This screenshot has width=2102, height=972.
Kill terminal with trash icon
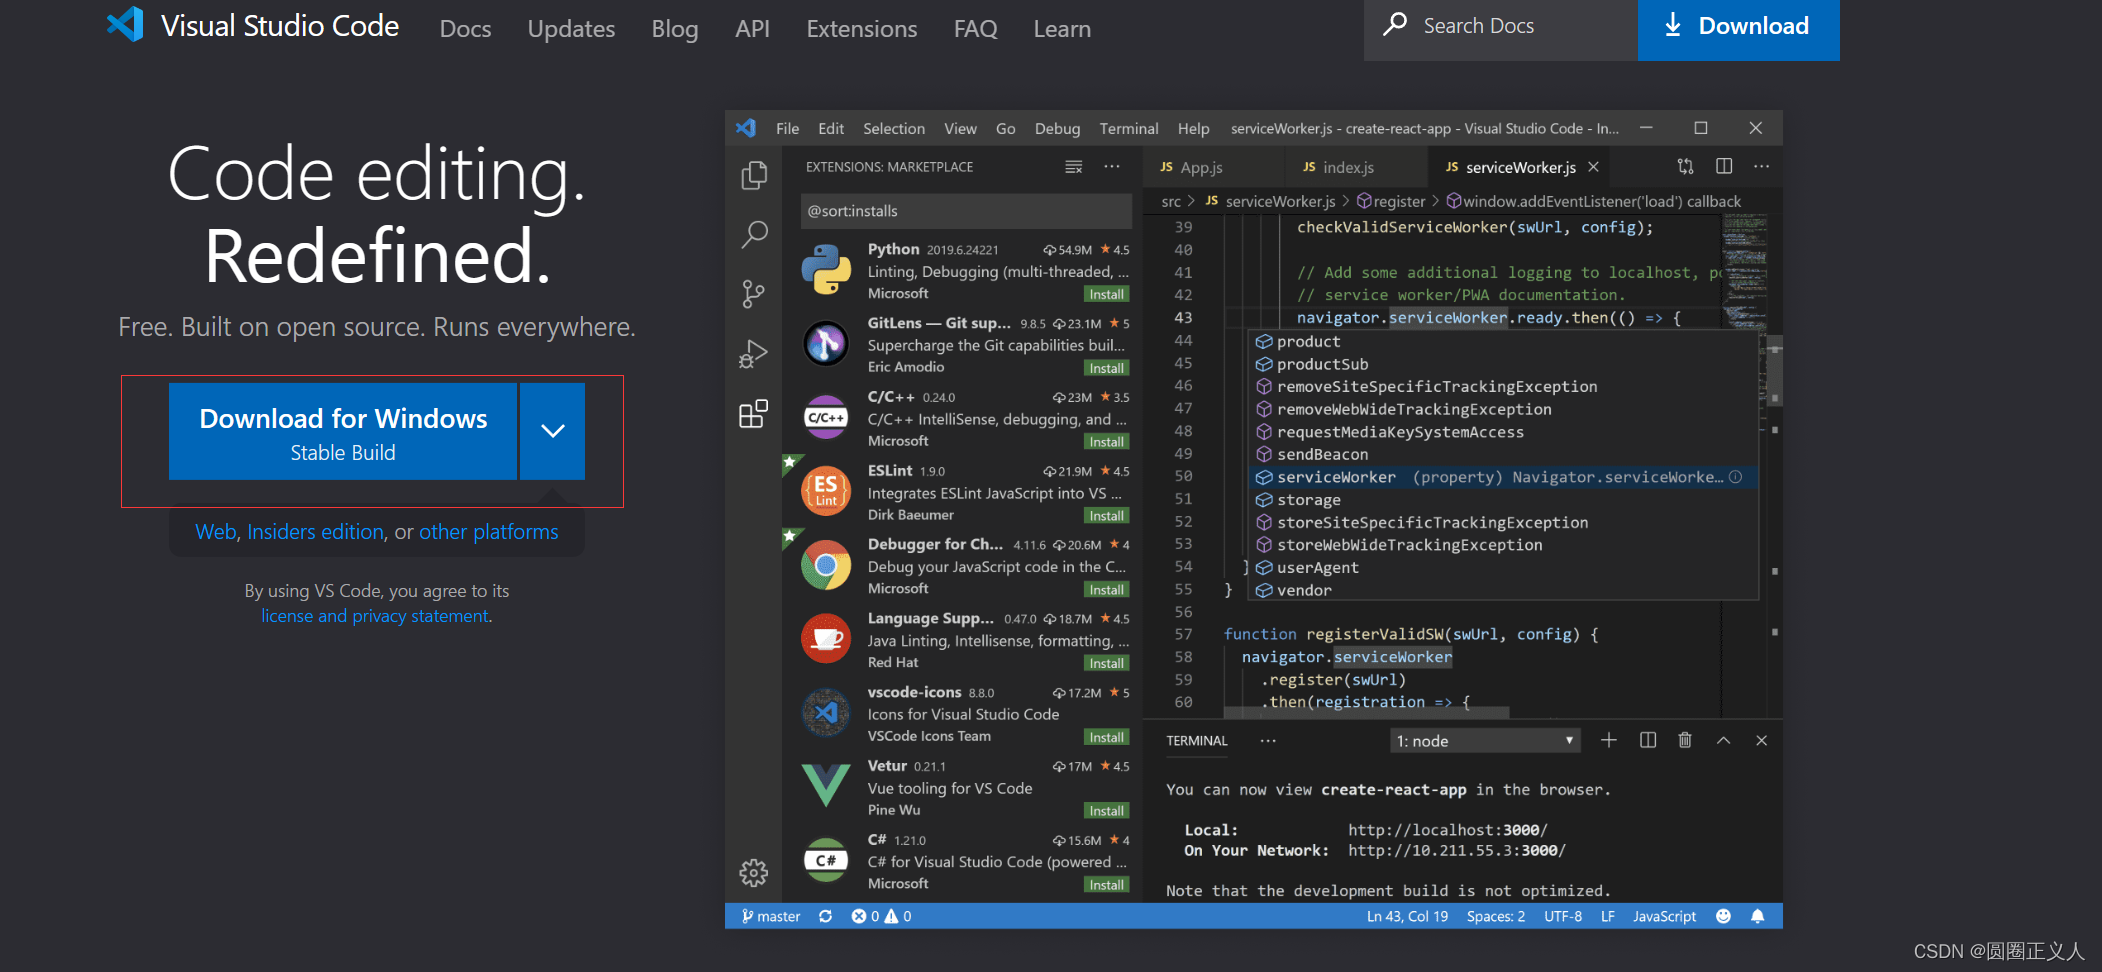click(1685, 740)
